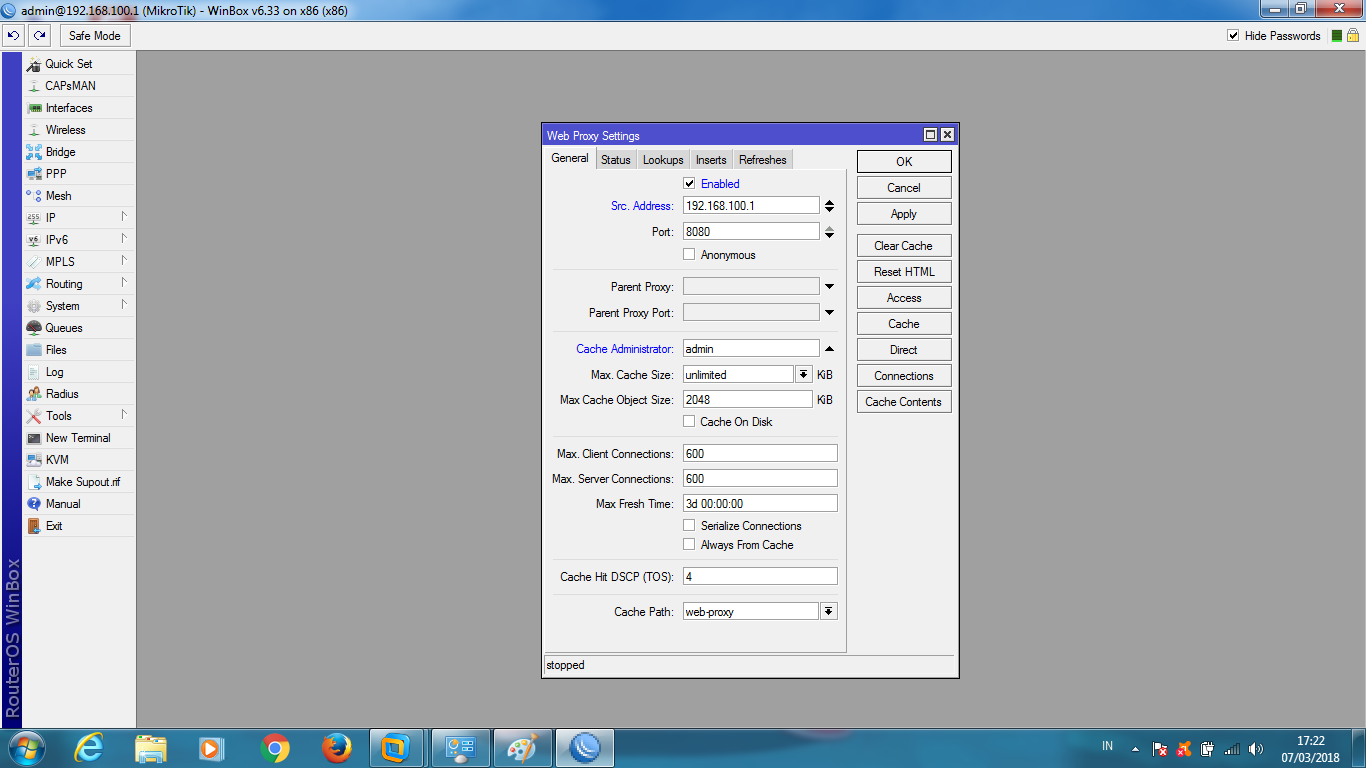The width and height of the screenshot is (1366, 768).
Task: Toggle Safe Mode button
Action: pos(95,36)
